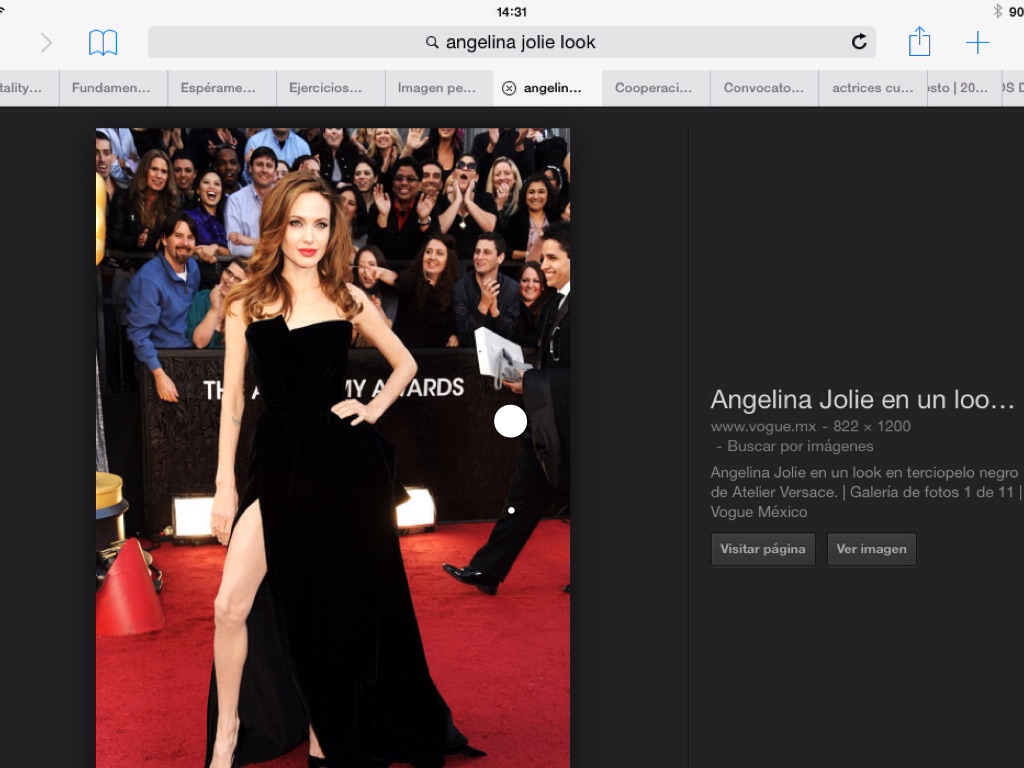Switch to the 'Espérame...' tab
The width and height of the screenshot is (1024, 768).
pos(218,88)
